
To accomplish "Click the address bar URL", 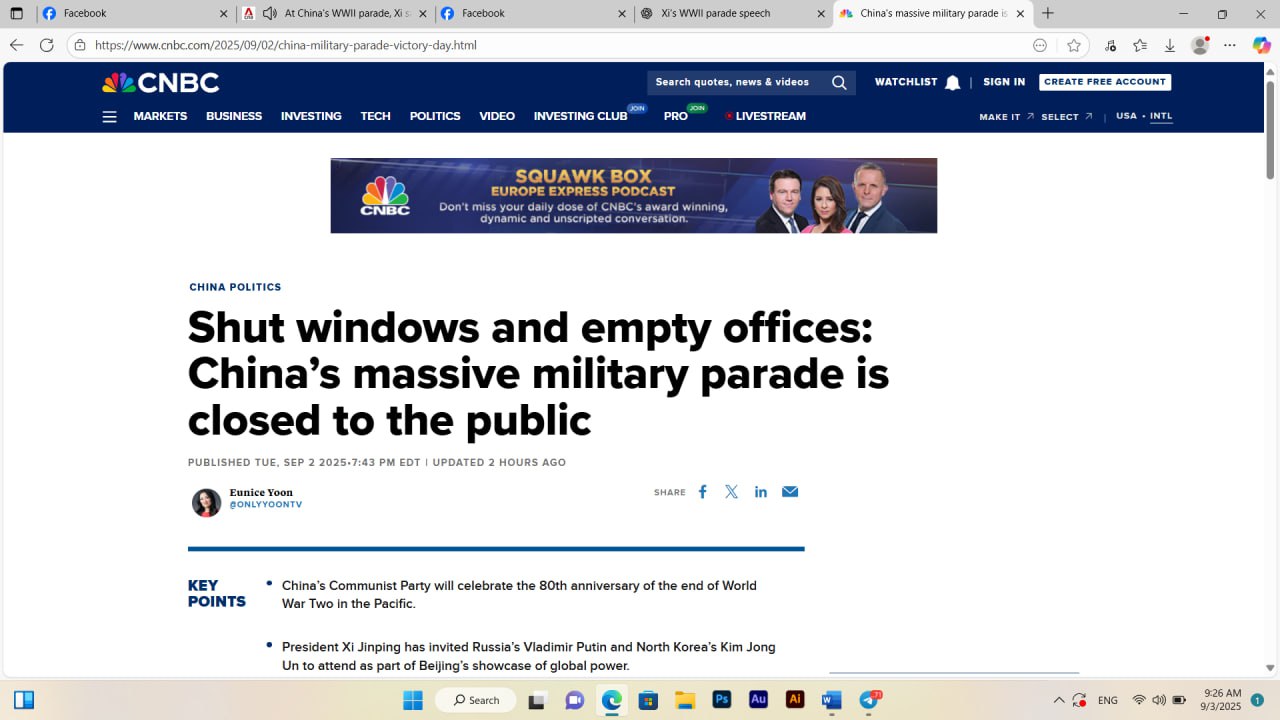I will pyautogui.click(x=286, y=45).
